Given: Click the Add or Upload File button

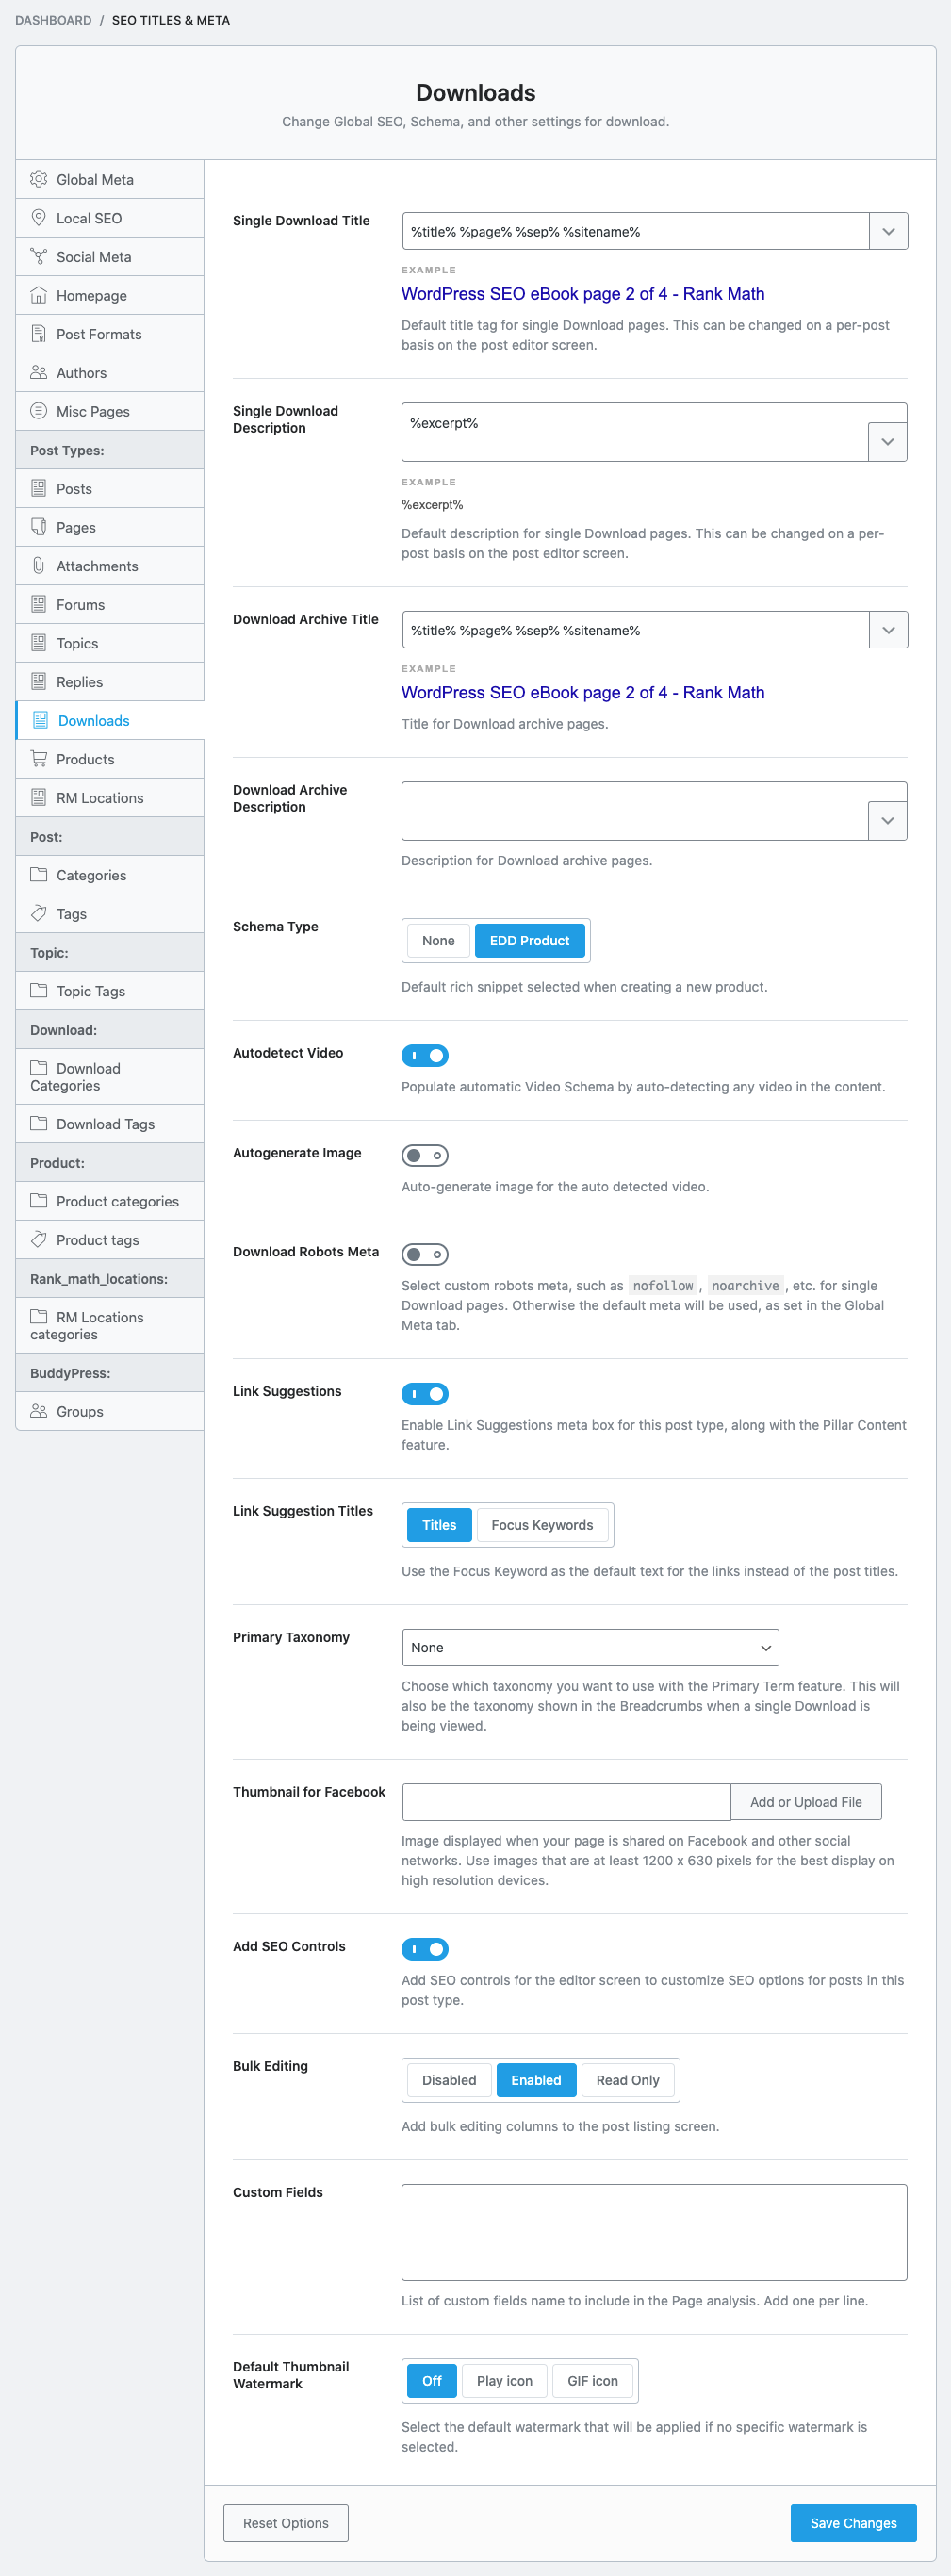Looking at the screenshot, I should pyautogui.click(x=806, y=1801).
